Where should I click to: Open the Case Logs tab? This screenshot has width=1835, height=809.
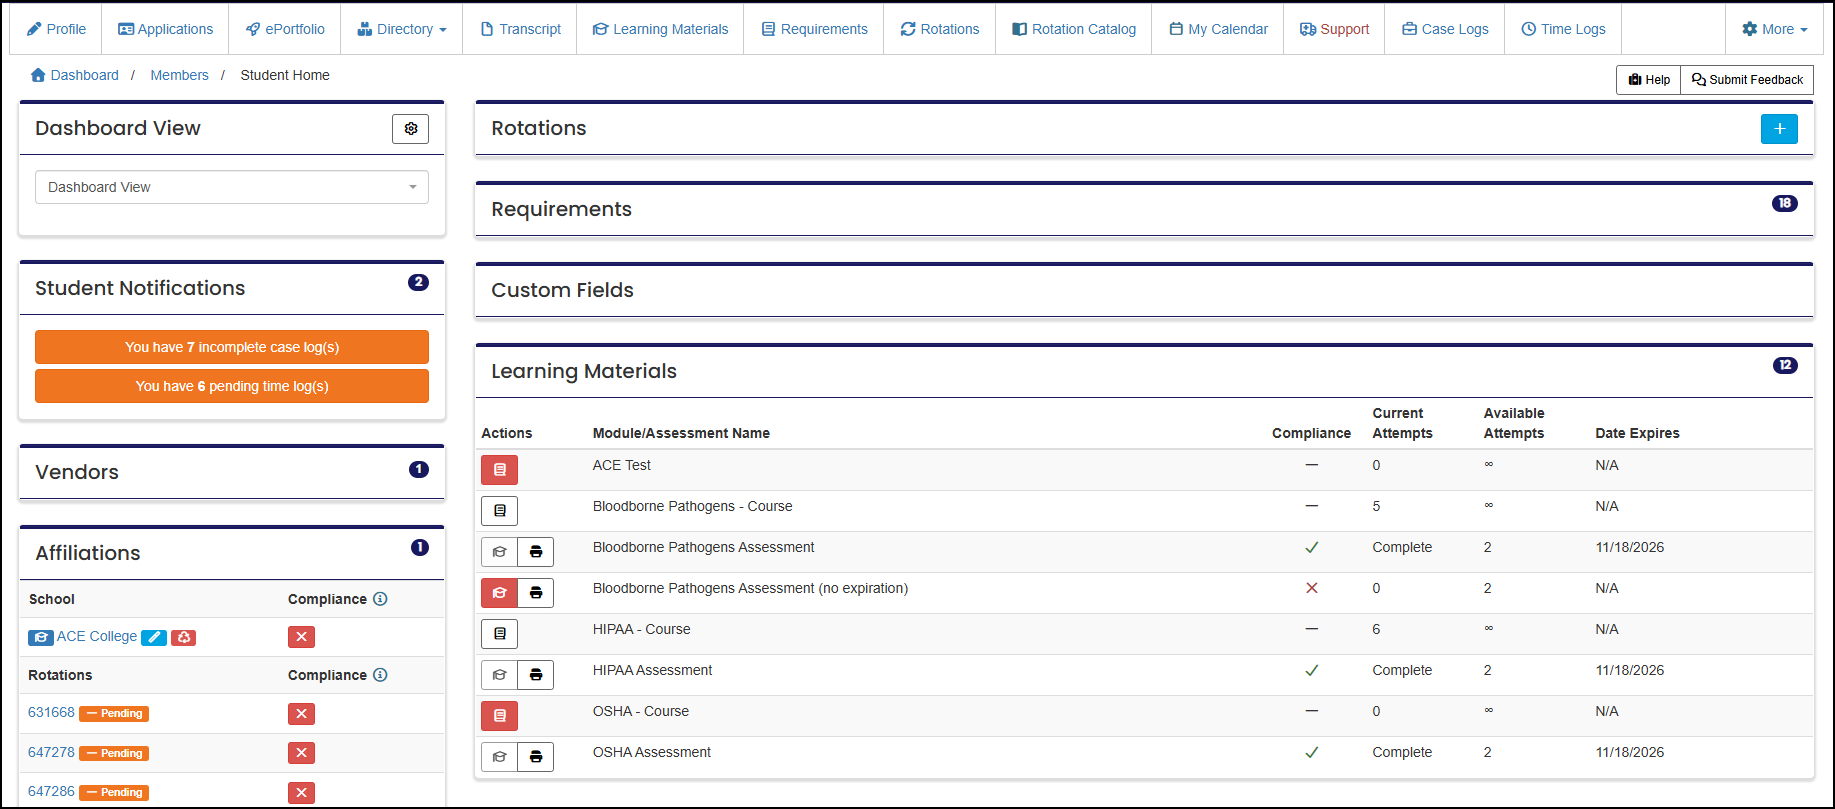click(x=1445, y=29)
